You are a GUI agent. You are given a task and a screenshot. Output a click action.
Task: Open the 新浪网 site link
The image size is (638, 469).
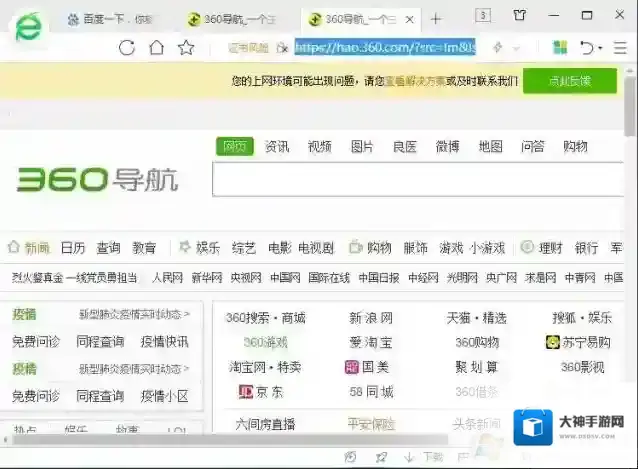371,318
